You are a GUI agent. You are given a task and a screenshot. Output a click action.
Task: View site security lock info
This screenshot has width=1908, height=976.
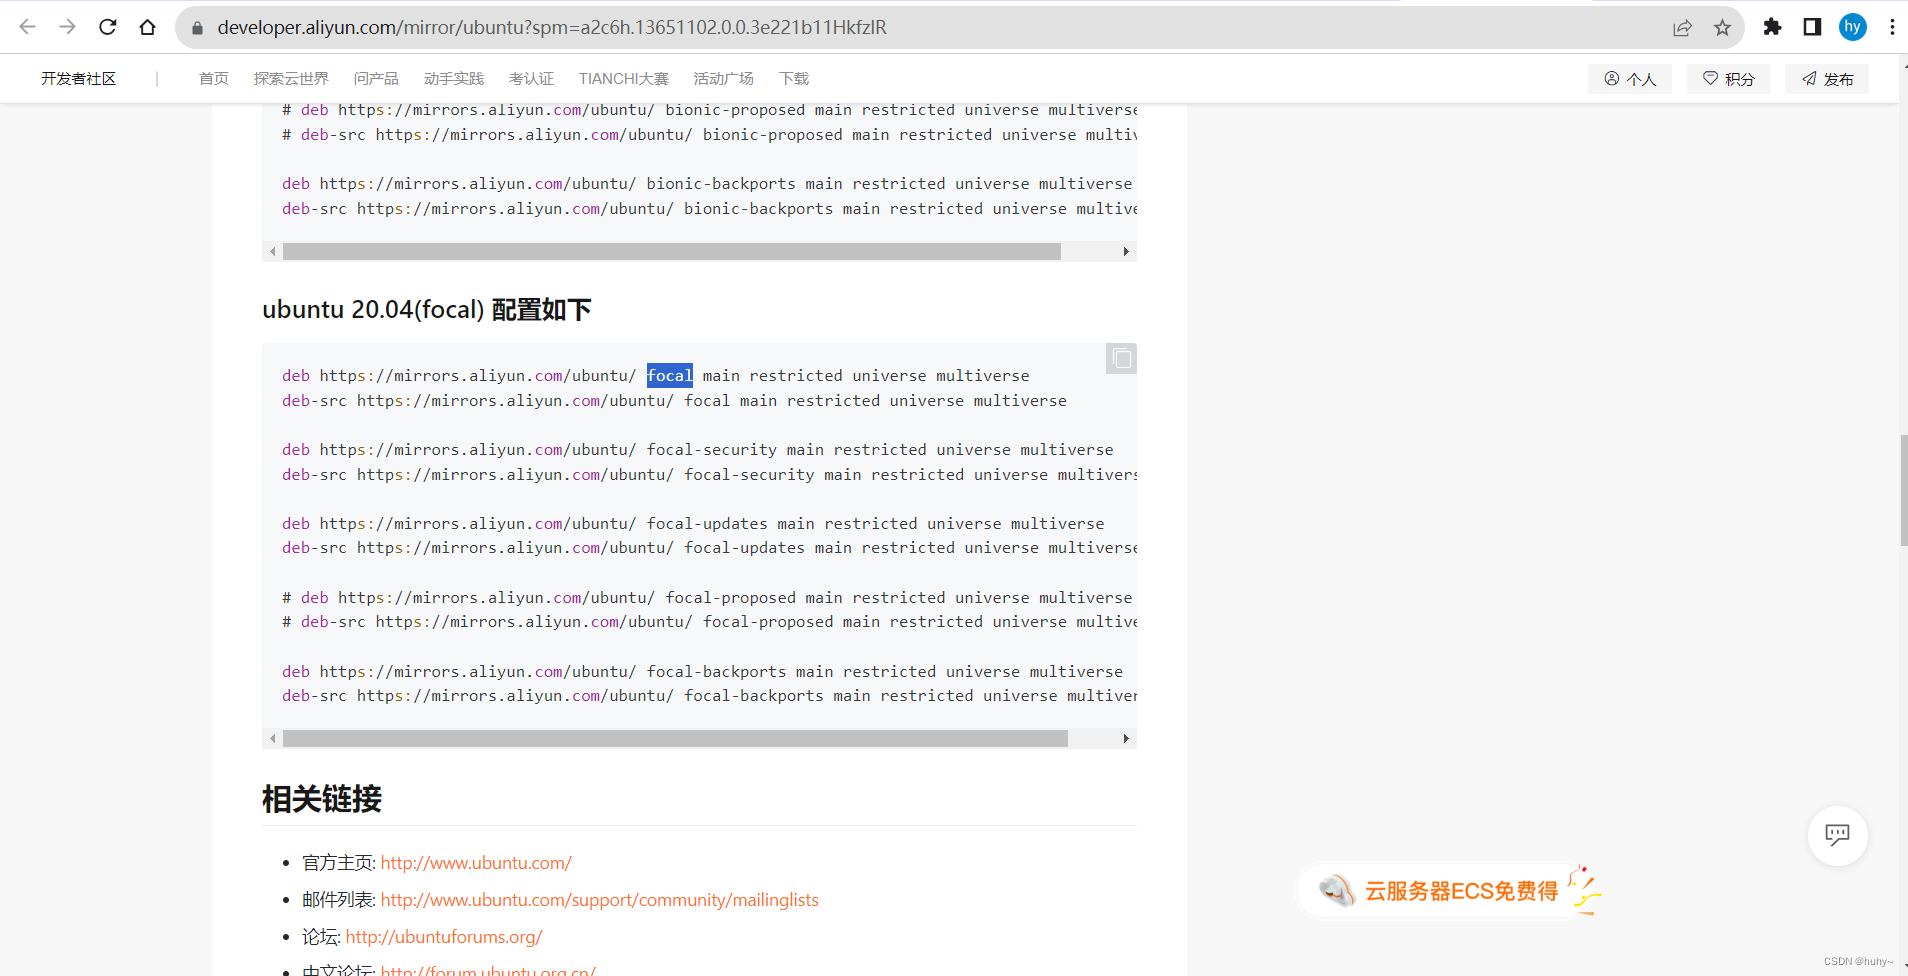tap(197, 28)
